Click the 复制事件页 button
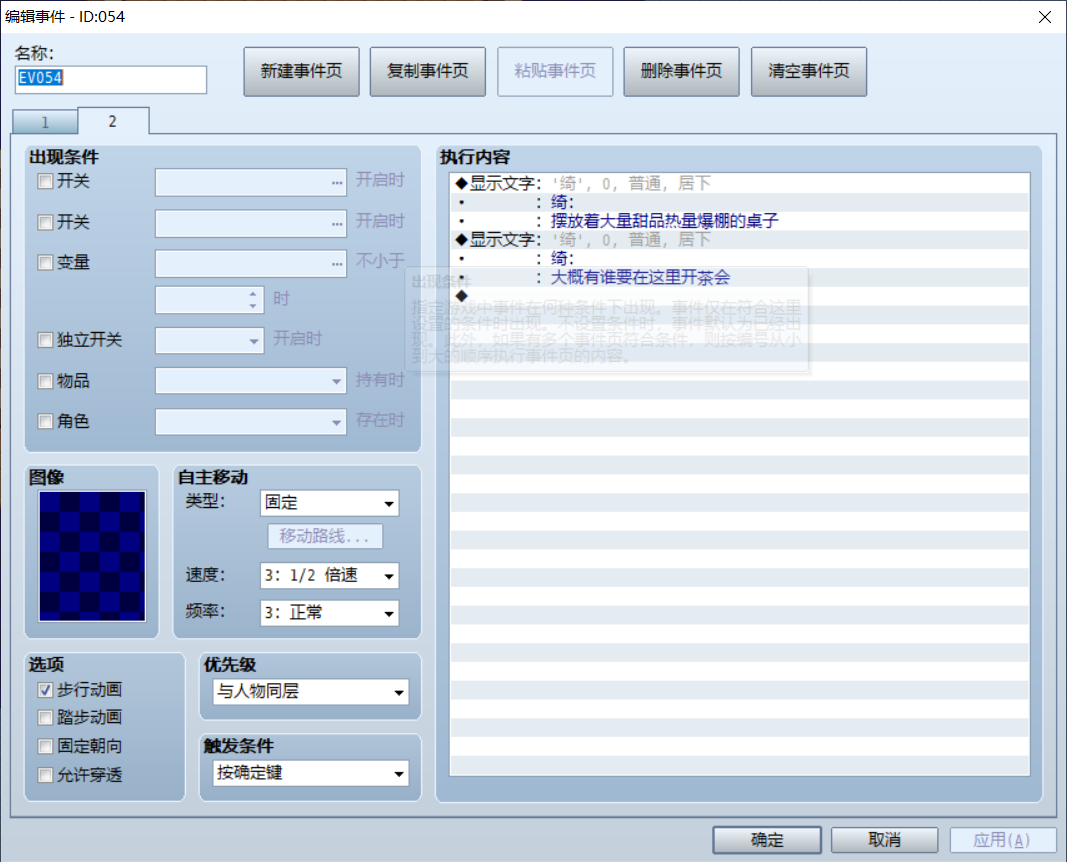This screenshot has width=1067, height=862. (428, 71)
